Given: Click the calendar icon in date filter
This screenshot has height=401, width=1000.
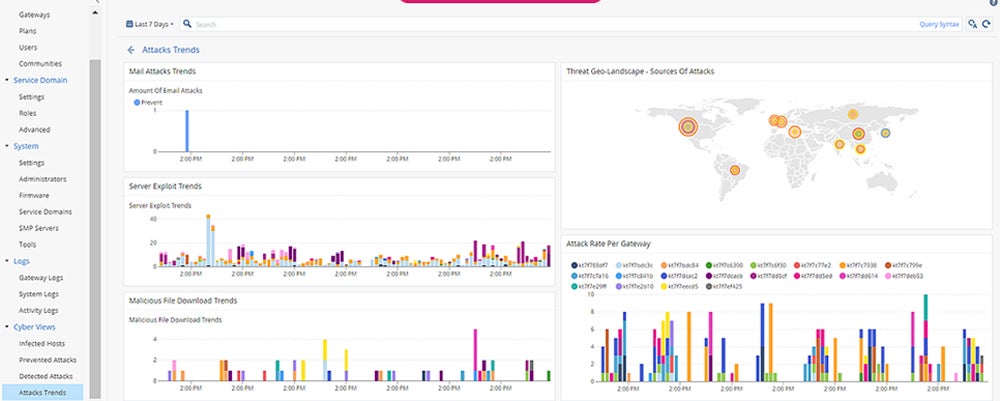Looking at the screenshot, I should 131,23.
